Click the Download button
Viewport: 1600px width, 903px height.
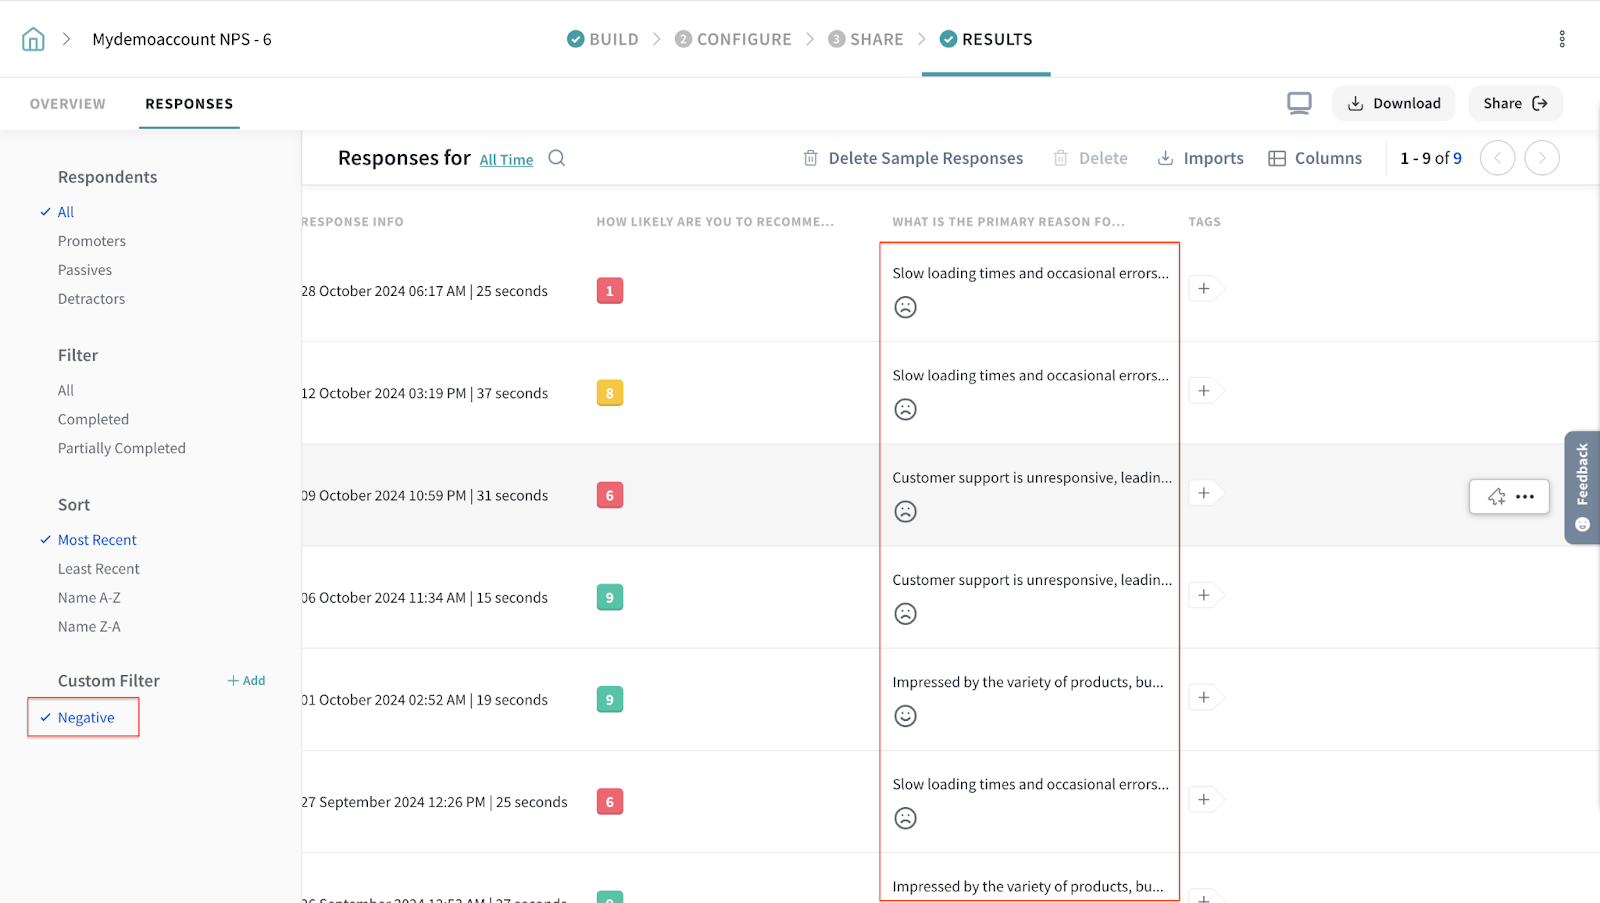(1393, 103)
